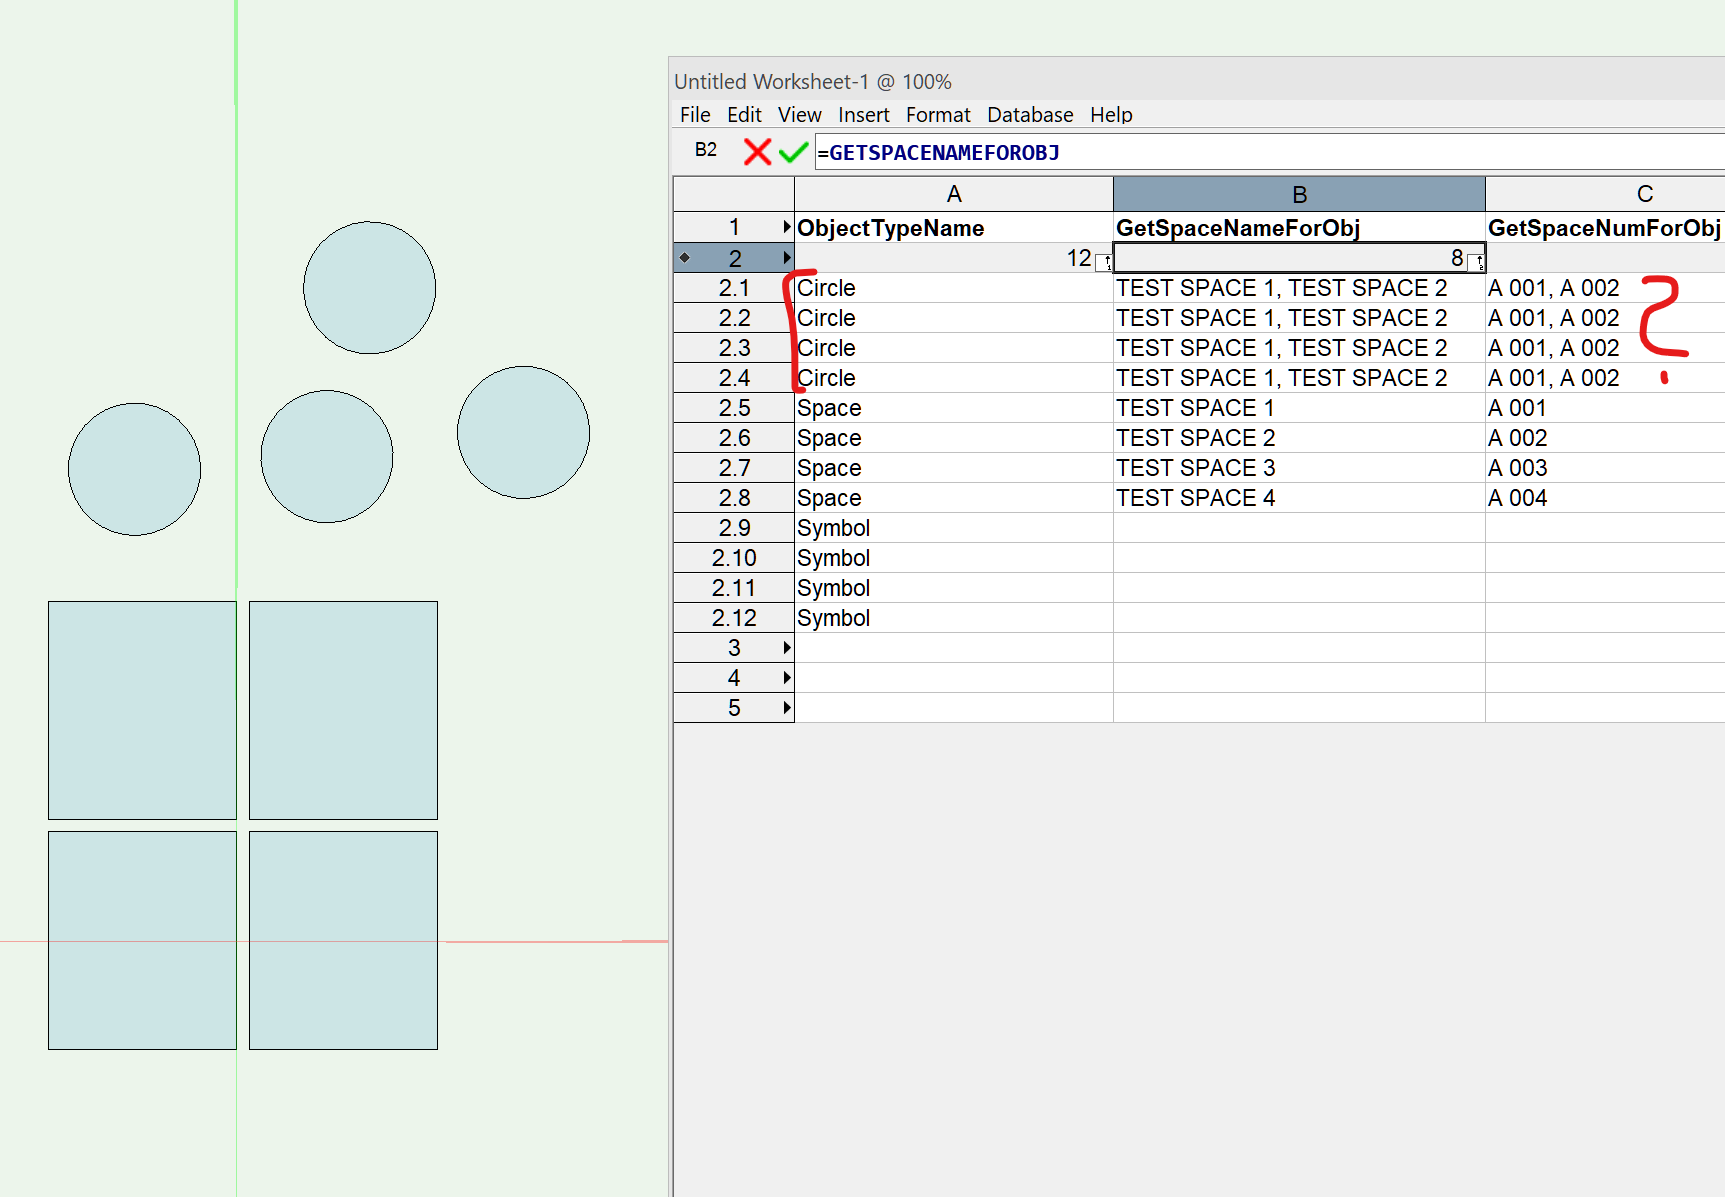Select column A header
The width and height of the screenshot is (1725, 1197).
[x=953, y=194]
